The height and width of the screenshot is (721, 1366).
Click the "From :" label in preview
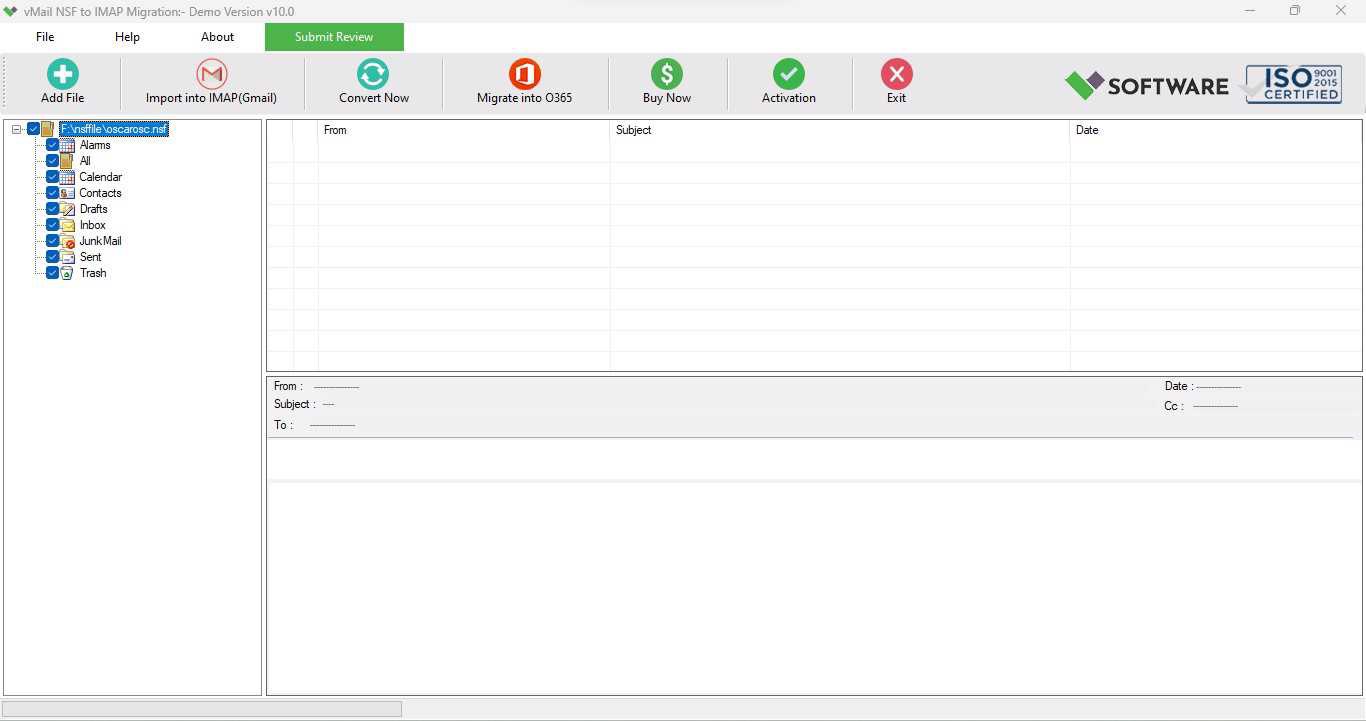tap(288, 386)
